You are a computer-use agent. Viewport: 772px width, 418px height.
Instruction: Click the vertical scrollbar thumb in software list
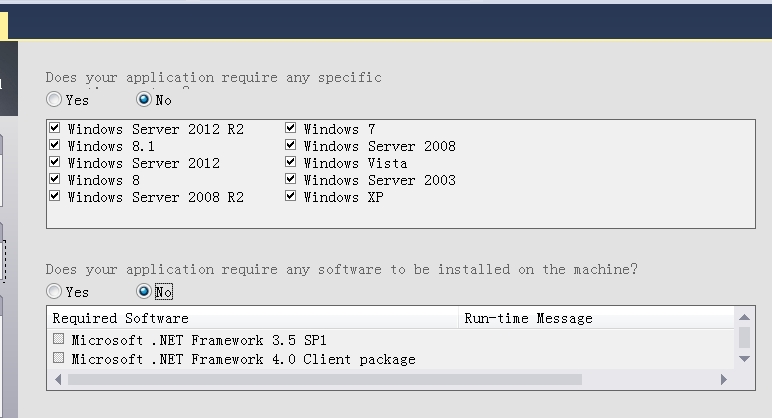(744, 337)
